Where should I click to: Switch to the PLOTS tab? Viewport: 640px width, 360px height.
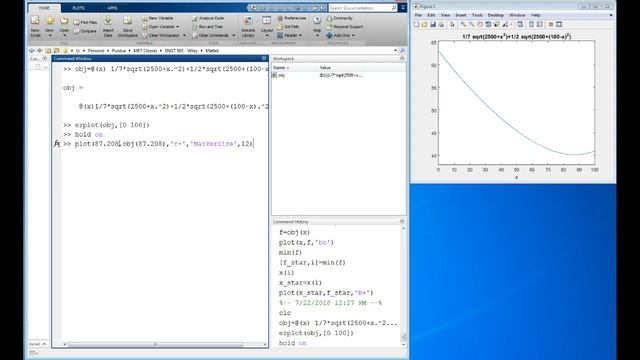(78, 8)
